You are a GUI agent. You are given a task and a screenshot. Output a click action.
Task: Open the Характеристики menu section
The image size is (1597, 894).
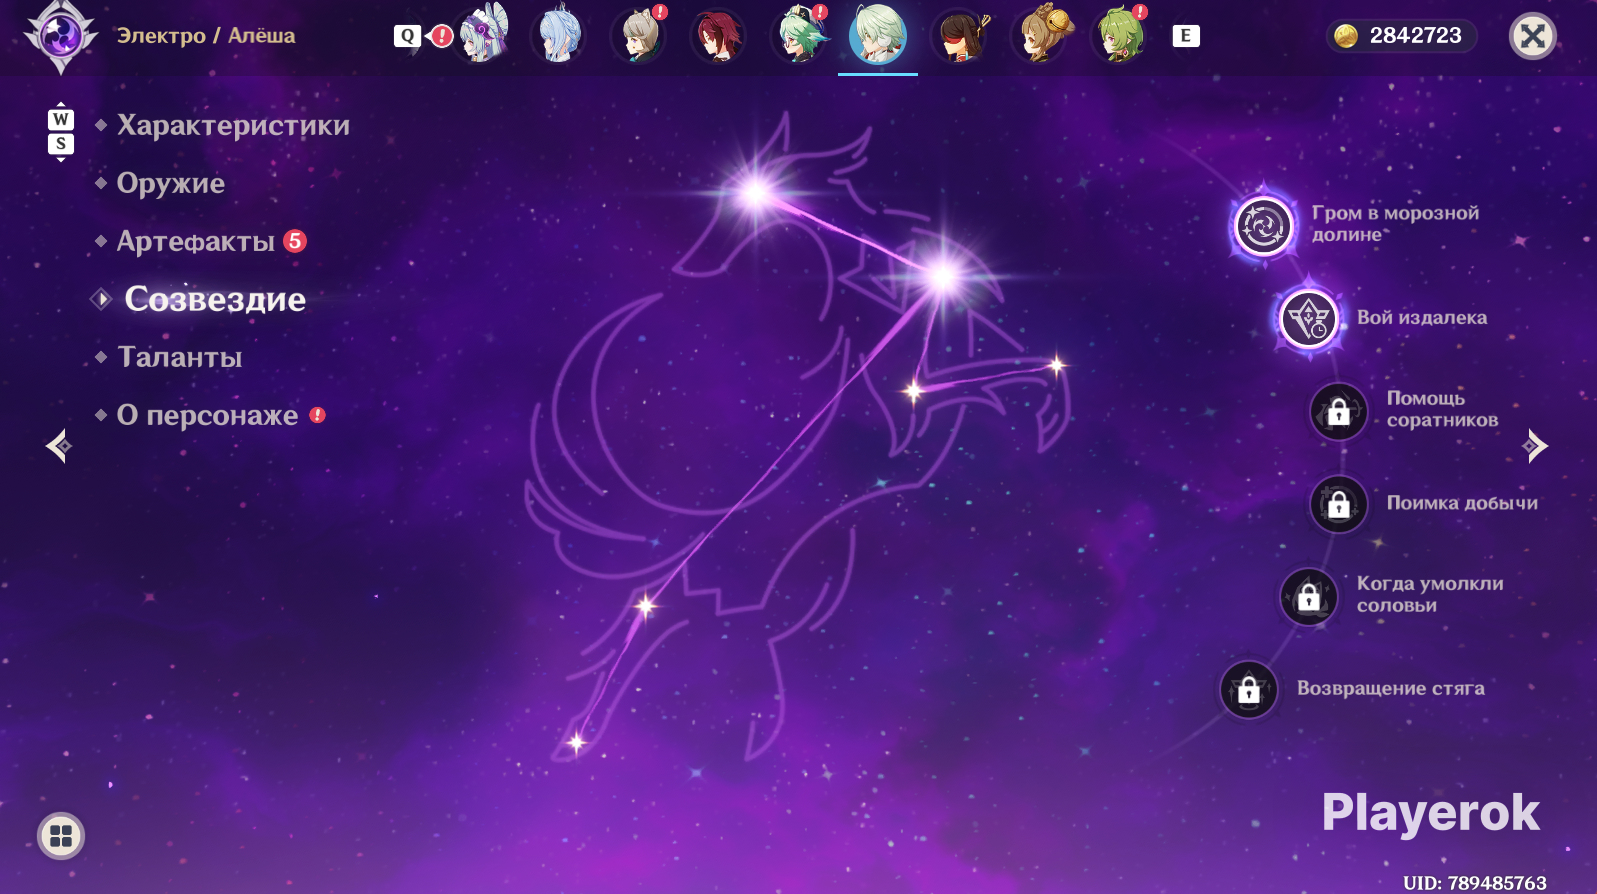234,125
